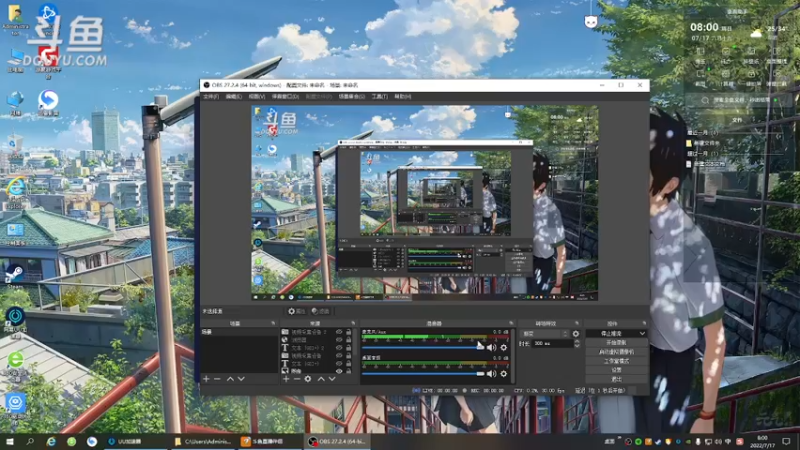This screenshot has width=800, height=450.
Task: Hide the 视频采集设备 2 source
Action: (339, 332)
